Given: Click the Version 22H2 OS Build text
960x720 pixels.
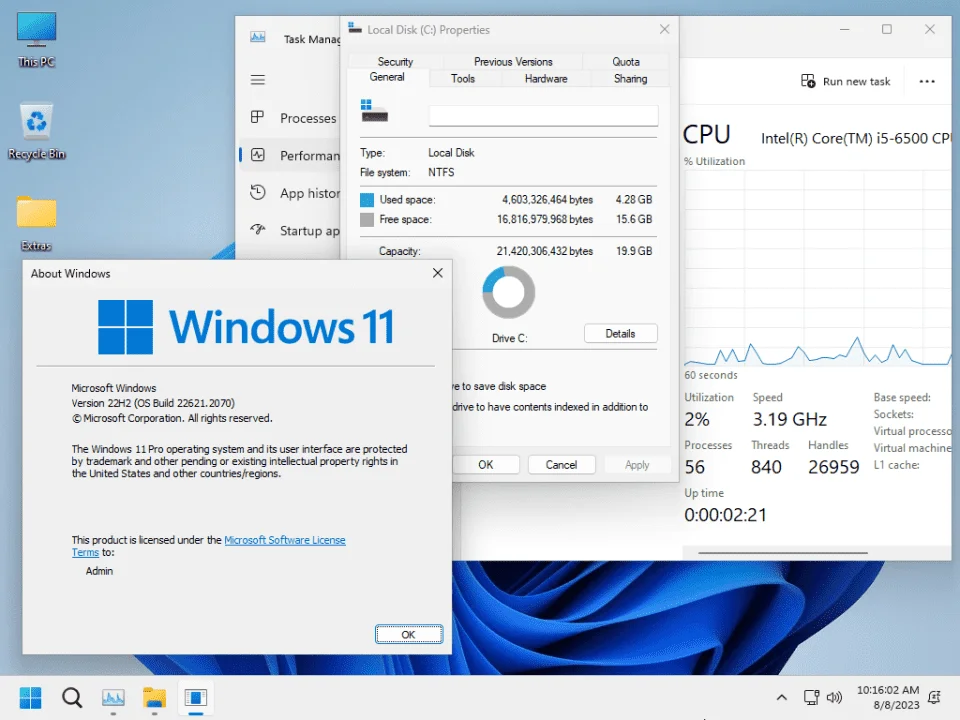Looking at the screenshot, I should (x=153, y=403).
